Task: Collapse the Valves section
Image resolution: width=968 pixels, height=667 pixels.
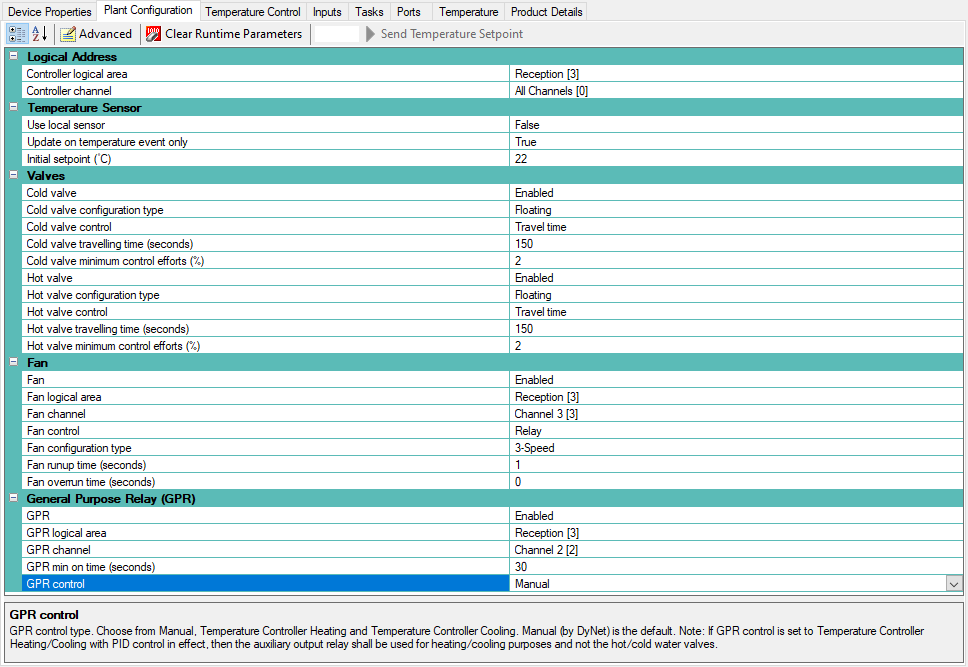Action: click(x=14, y=176)
